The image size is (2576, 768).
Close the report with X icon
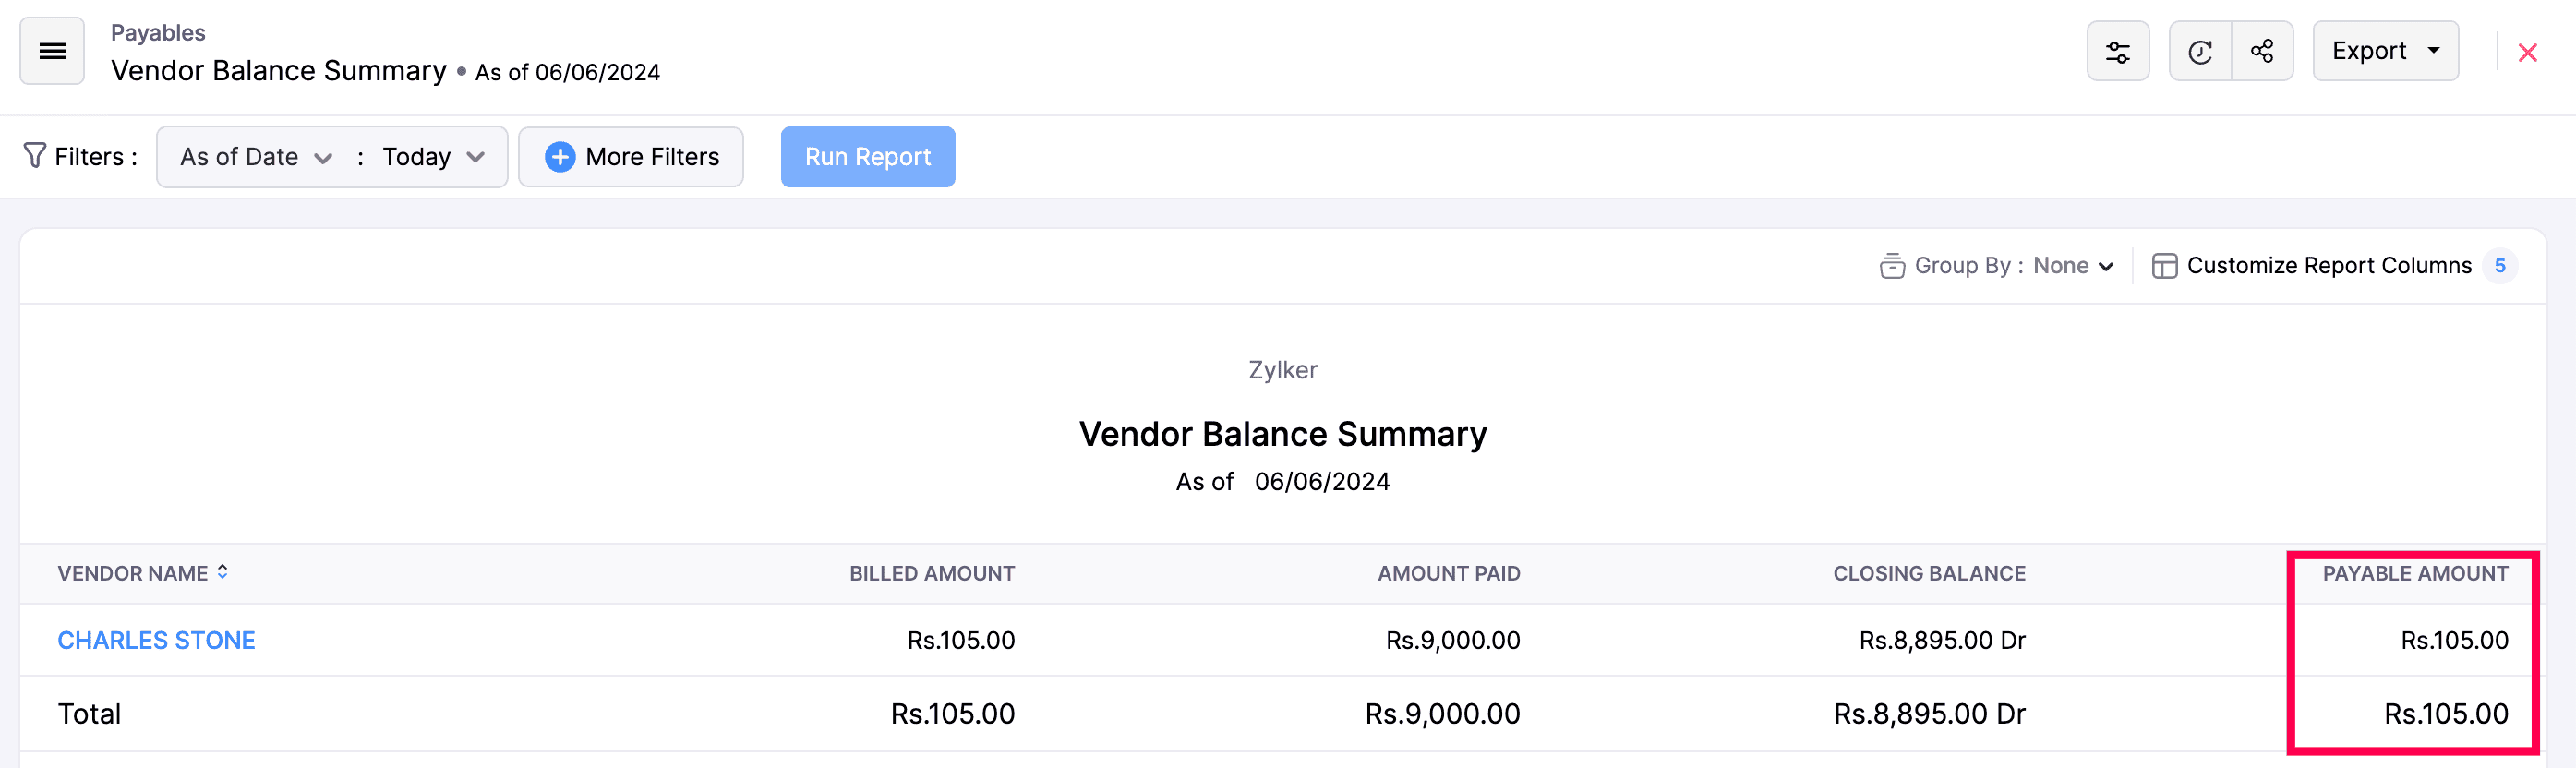(2527, 53)
